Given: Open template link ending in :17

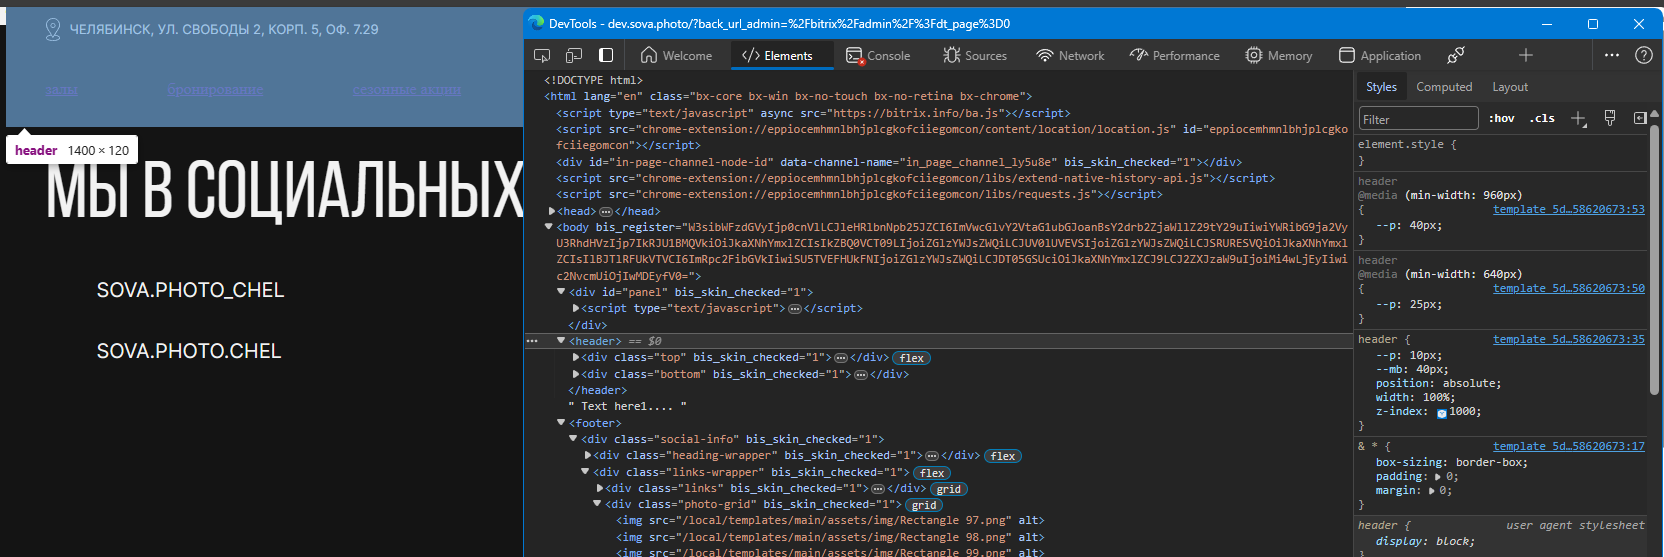Looking at the screenshot, I should click(1568, 446).
